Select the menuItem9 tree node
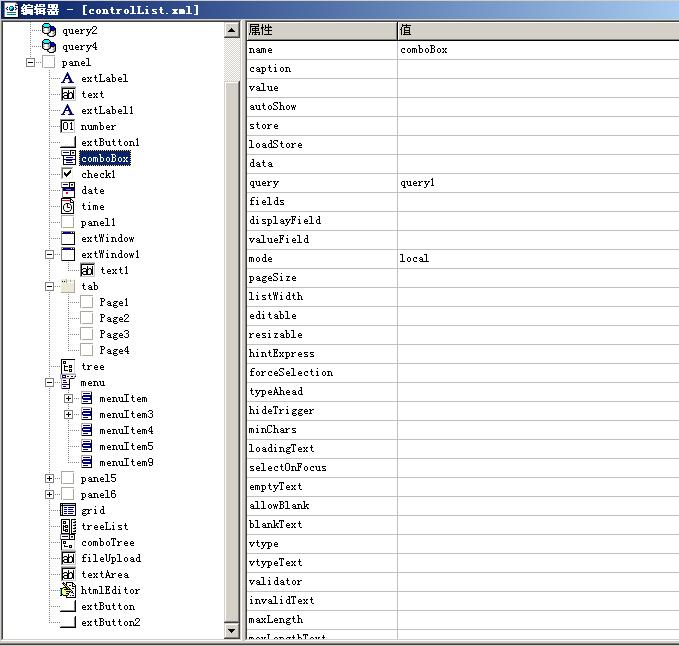The image size is (679, 646). pyautogui.click(x=126, y=462)
